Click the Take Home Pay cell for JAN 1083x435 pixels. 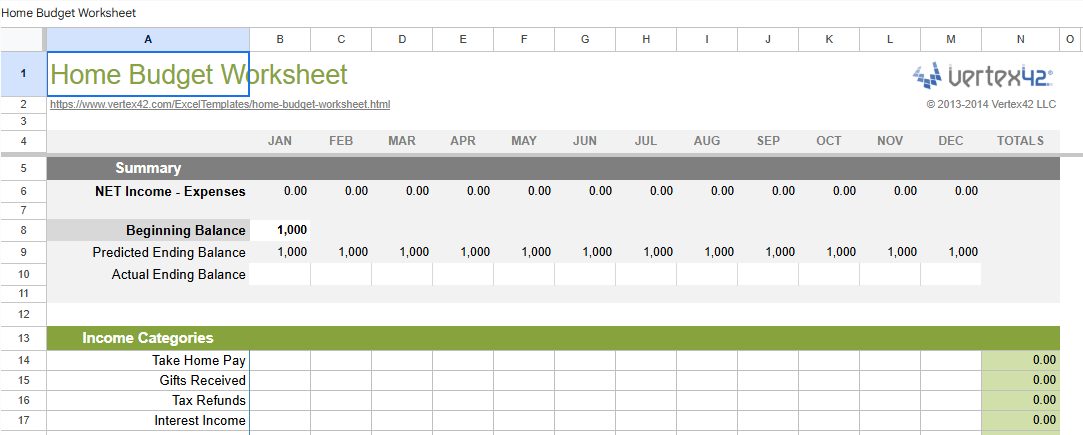280,360
